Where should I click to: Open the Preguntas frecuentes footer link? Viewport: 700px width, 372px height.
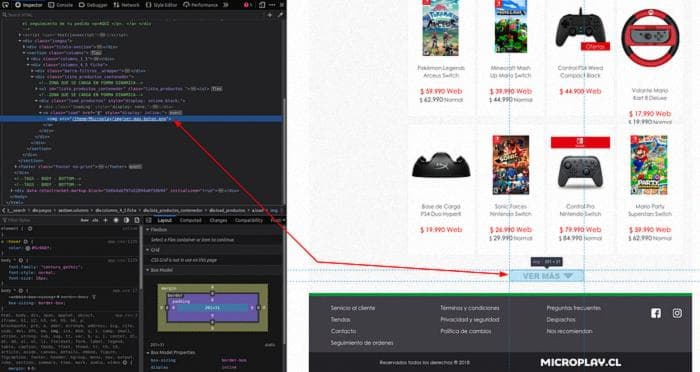click(574, 308)
